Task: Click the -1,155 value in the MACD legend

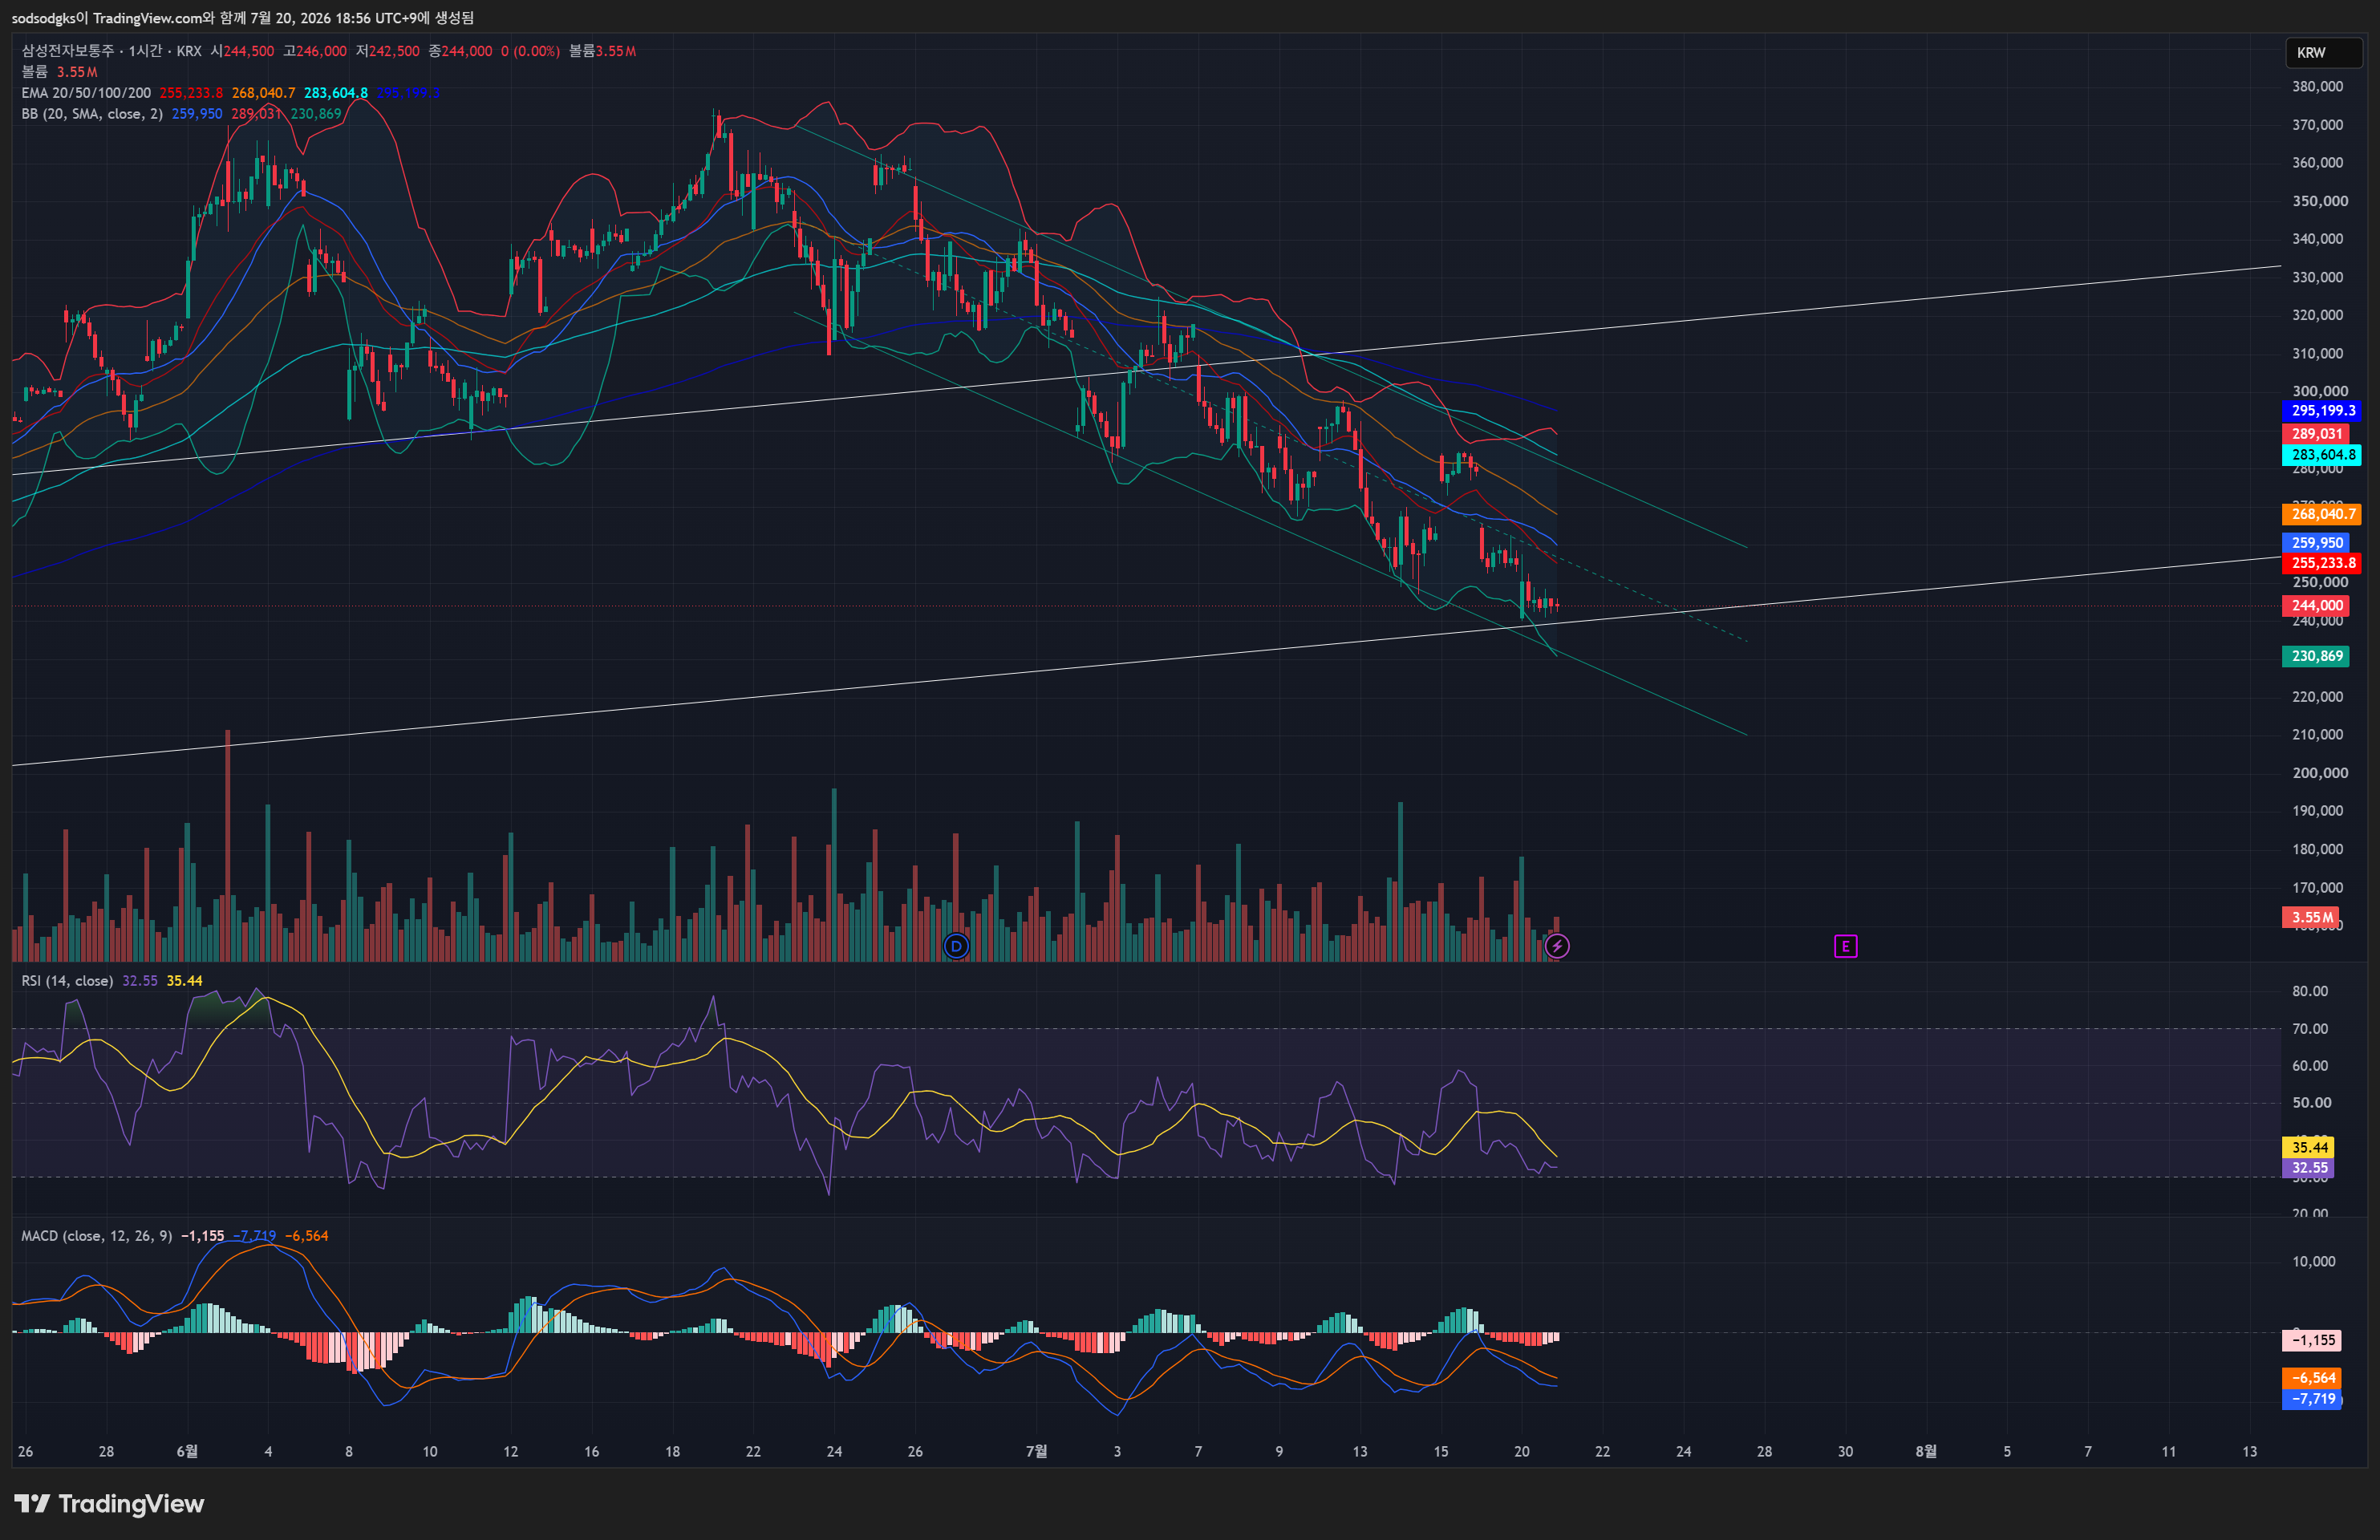Action: tap(202, 1236)
